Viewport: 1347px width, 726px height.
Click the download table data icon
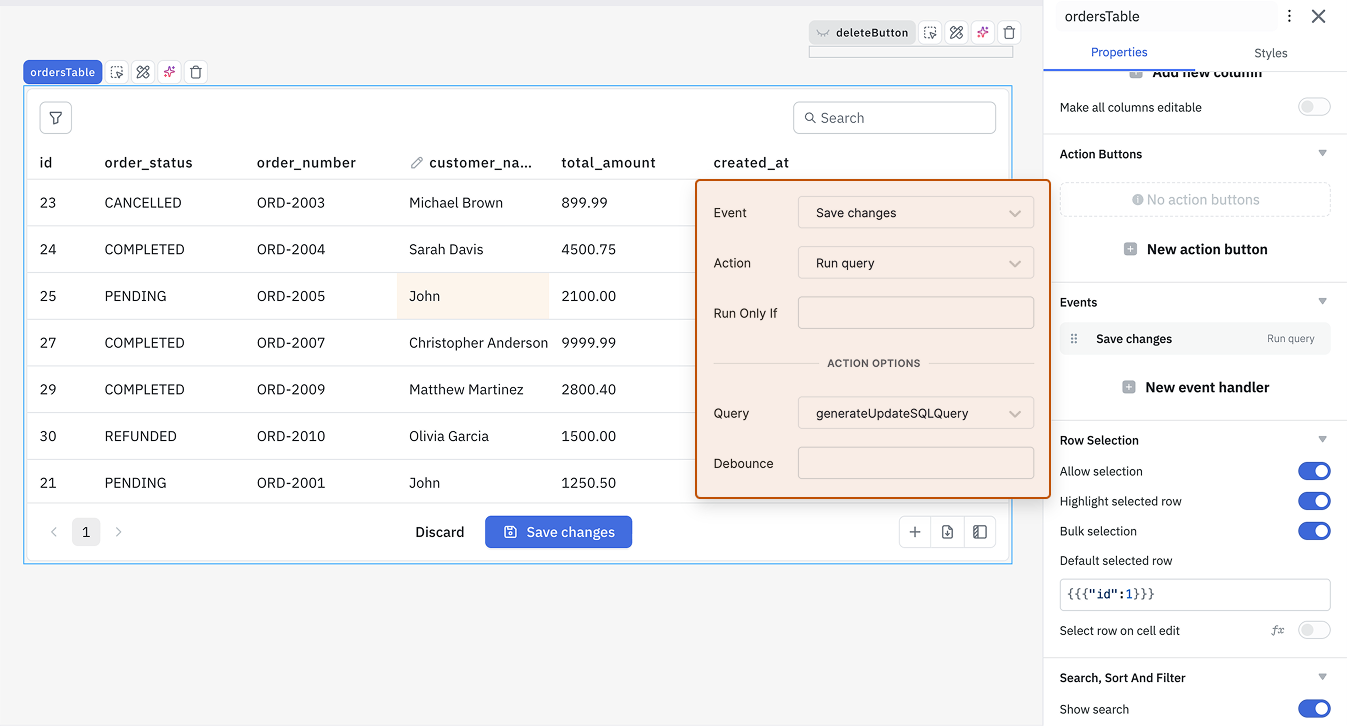[947, 532]
